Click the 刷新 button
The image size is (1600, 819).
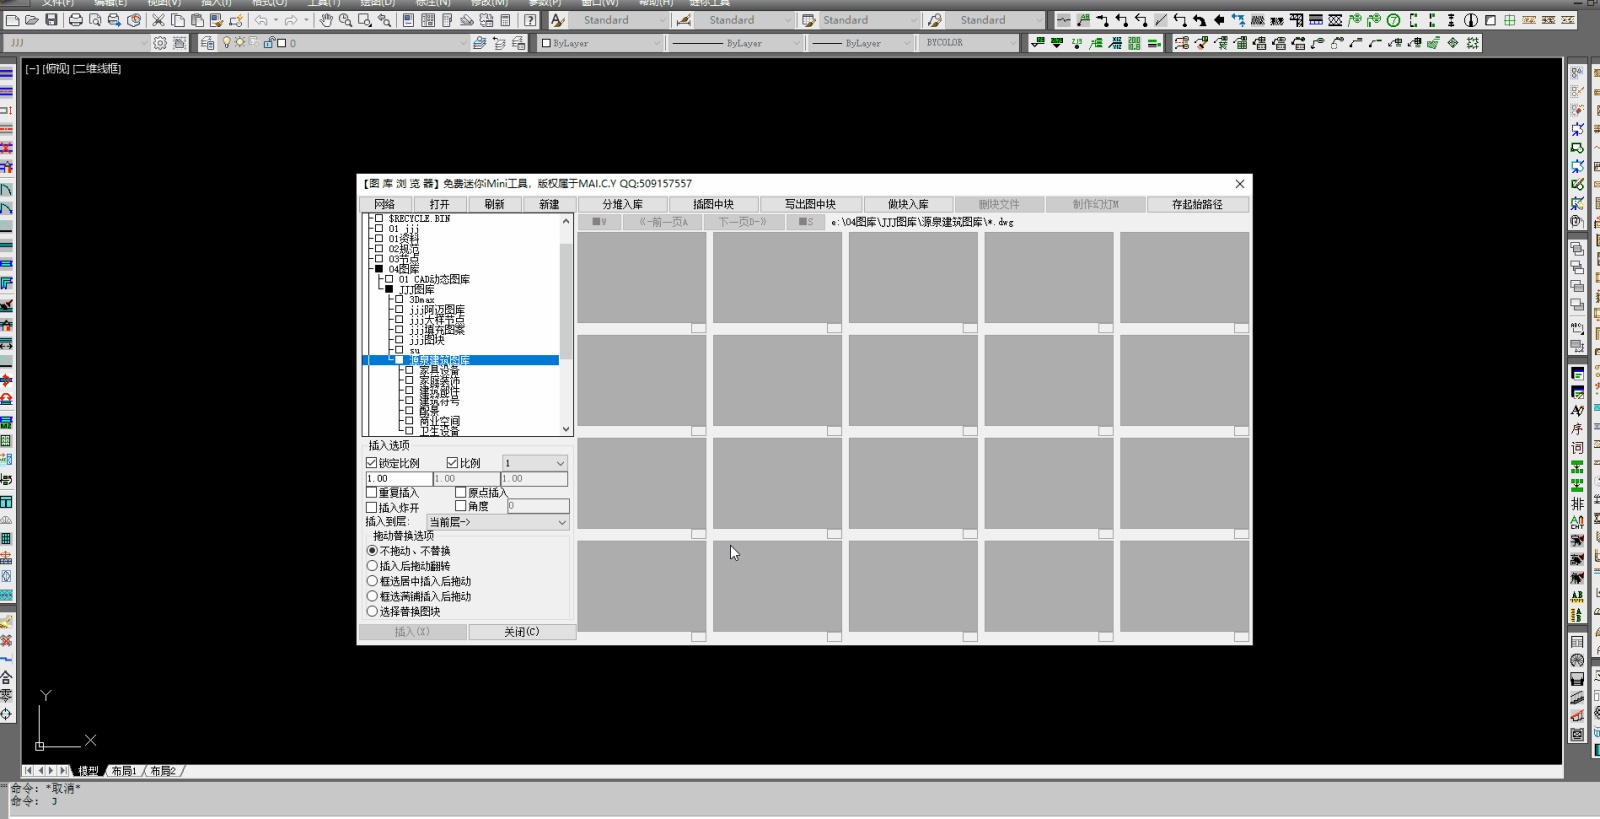tap(495, 204)
